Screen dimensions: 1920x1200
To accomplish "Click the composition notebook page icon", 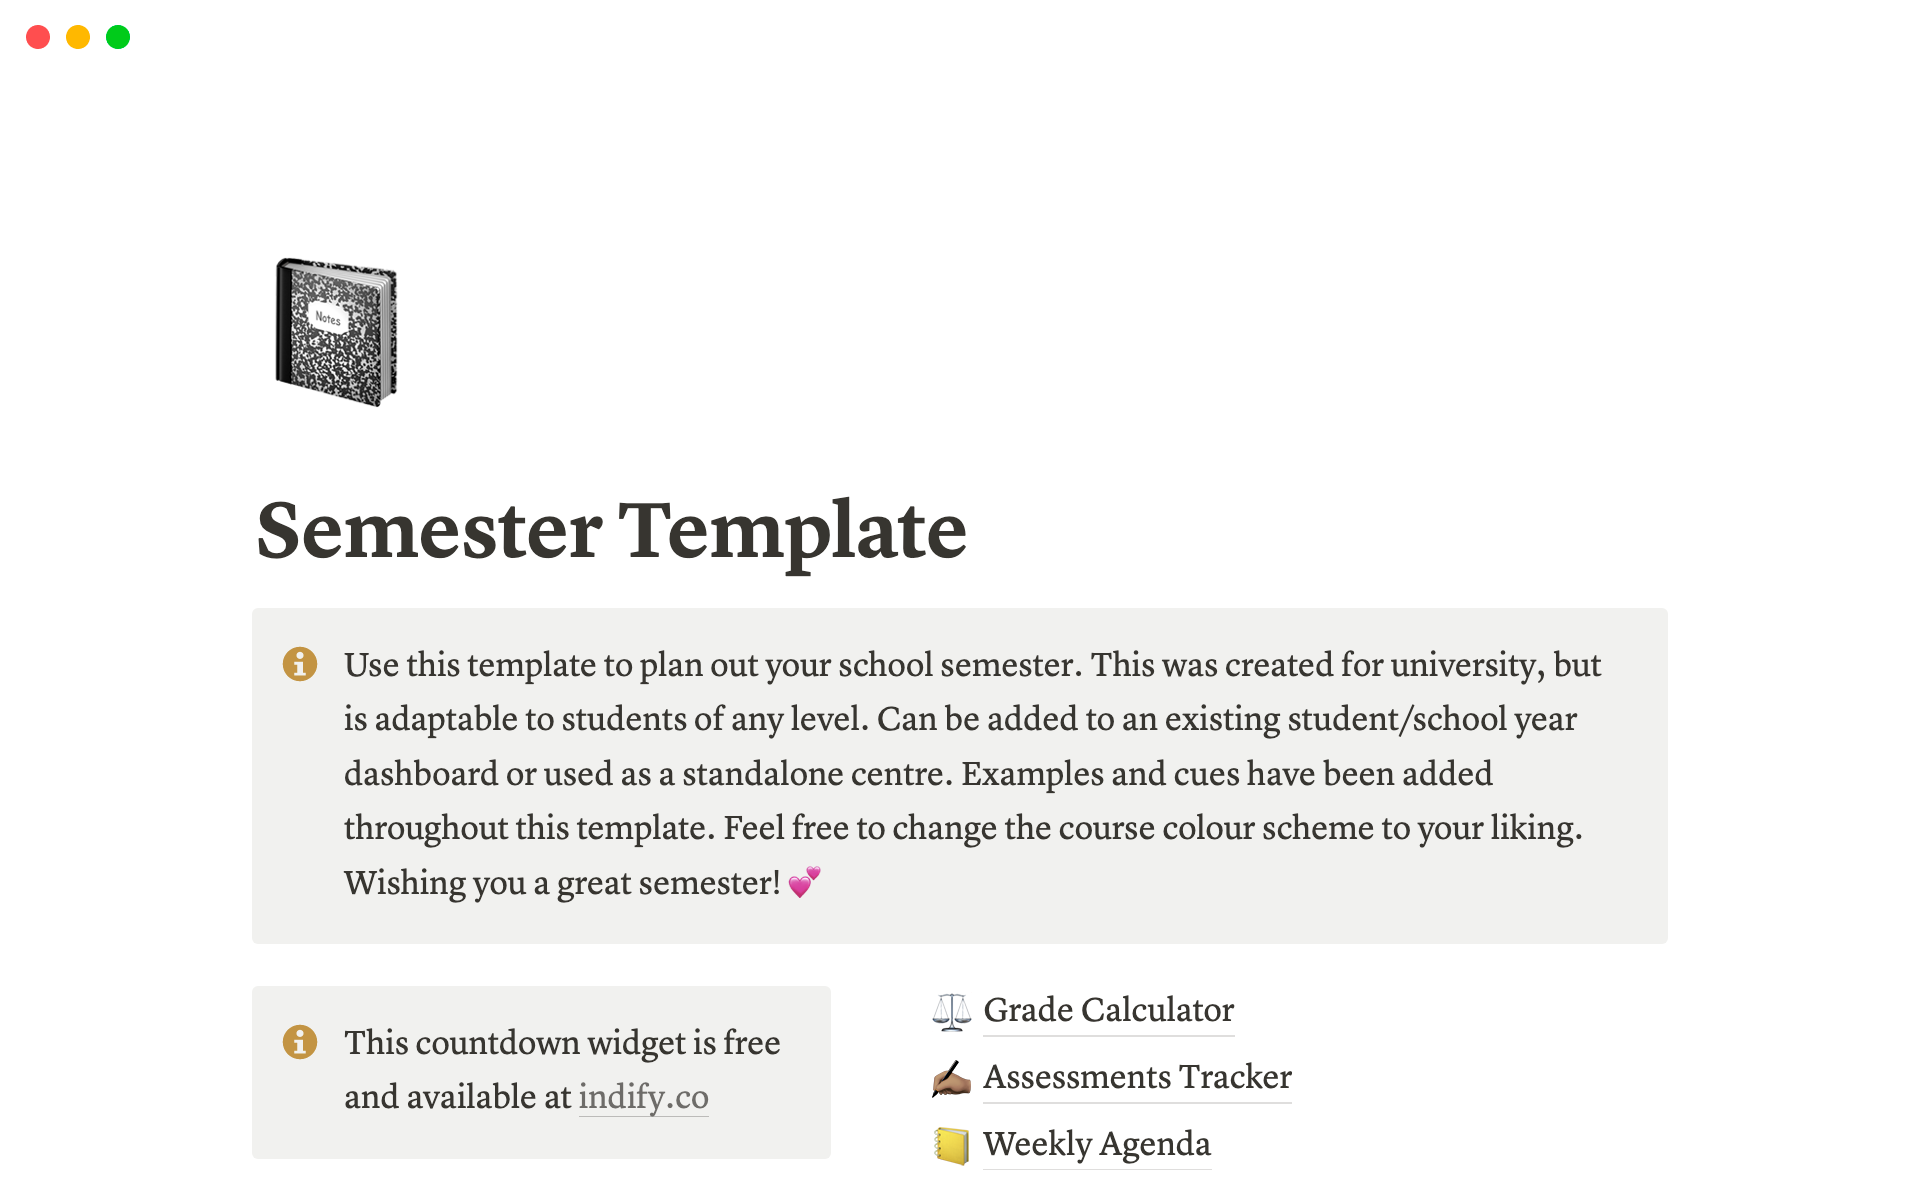I will (336, 332).
